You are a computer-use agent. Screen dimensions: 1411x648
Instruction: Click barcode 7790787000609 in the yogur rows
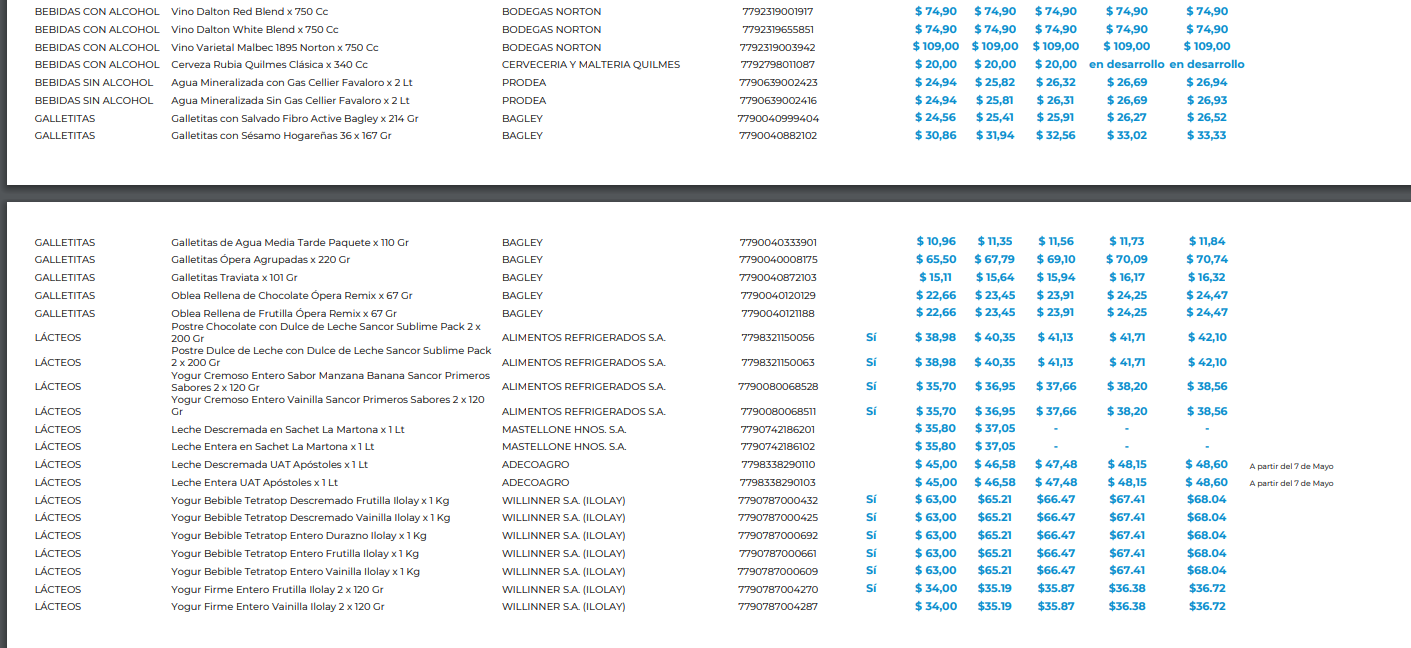[x=777, y=571]
